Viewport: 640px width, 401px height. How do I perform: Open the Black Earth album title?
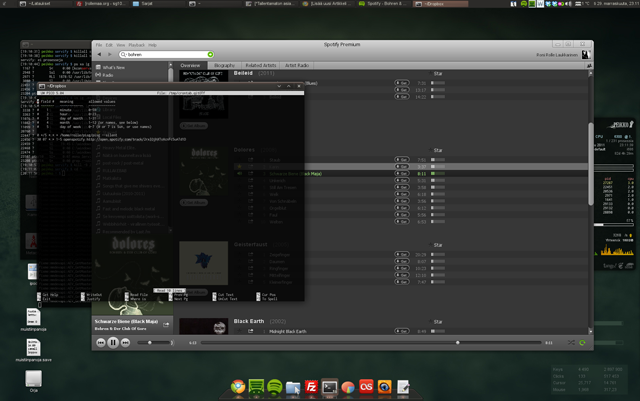(249, 321)
